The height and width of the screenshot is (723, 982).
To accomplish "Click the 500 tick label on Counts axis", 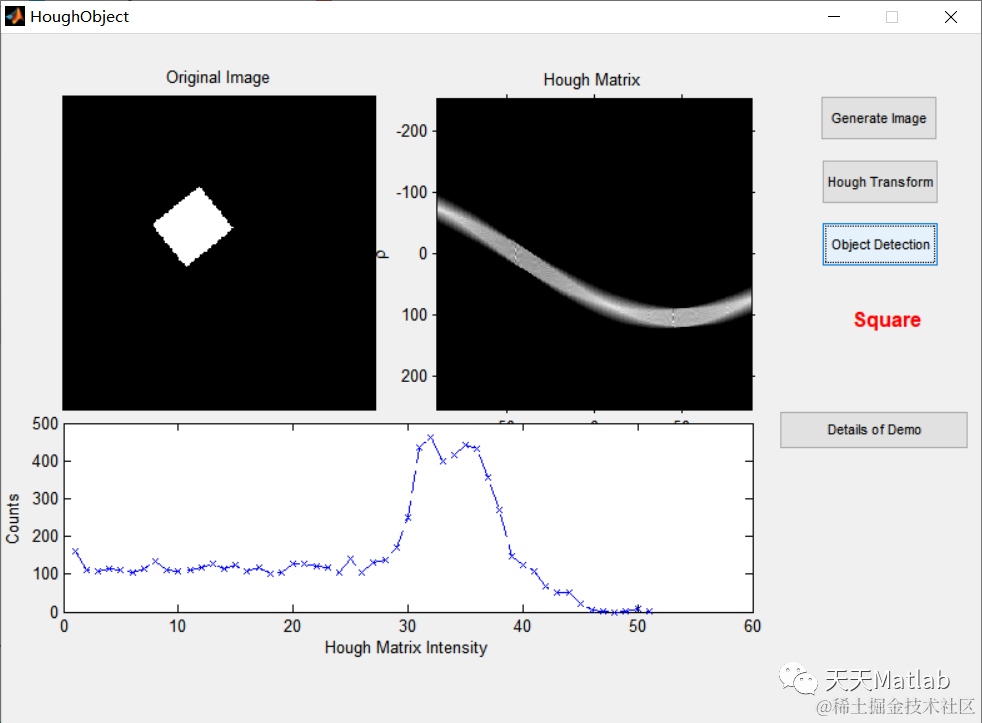I will 45,424.
